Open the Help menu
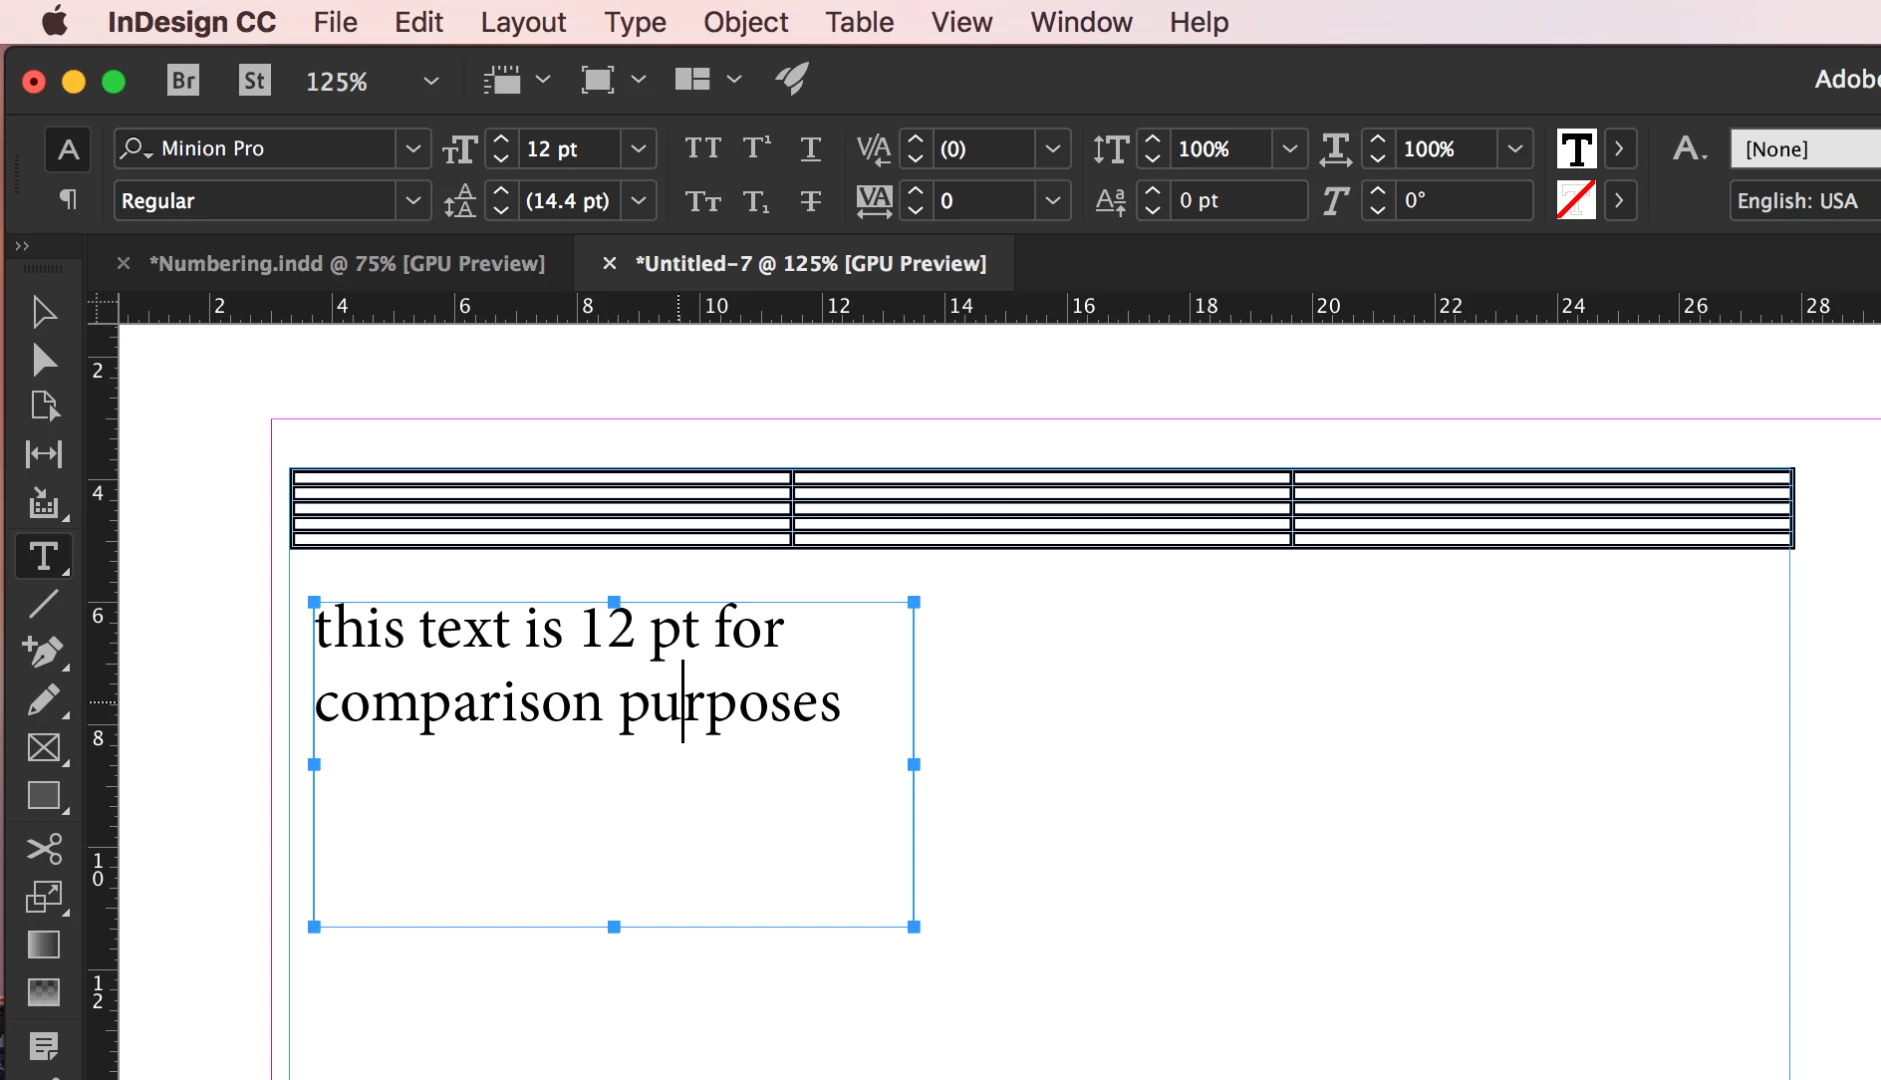Viewport: 1881px width, 1080px height. pos(1199,22)
